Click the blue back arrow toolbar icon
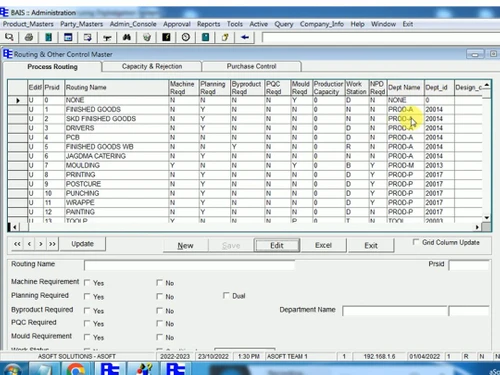Viewport: 500px width, 375px height. pyautogui.click(x=245, y=37)
